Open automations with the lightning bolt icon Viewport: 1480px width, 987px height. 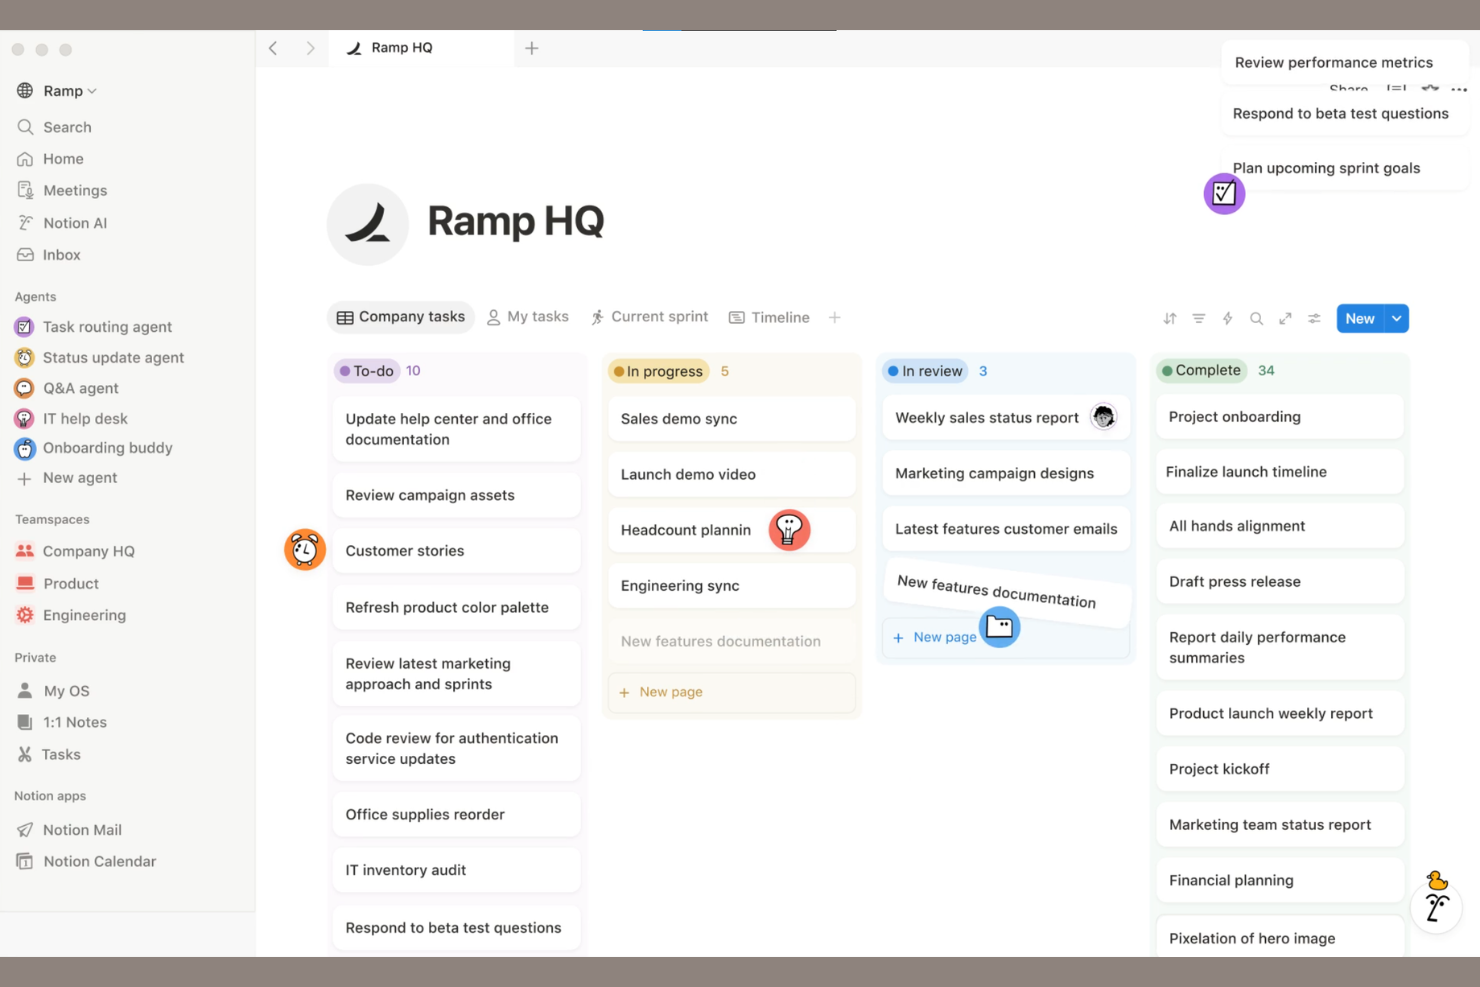click(x=1228, y=319)
